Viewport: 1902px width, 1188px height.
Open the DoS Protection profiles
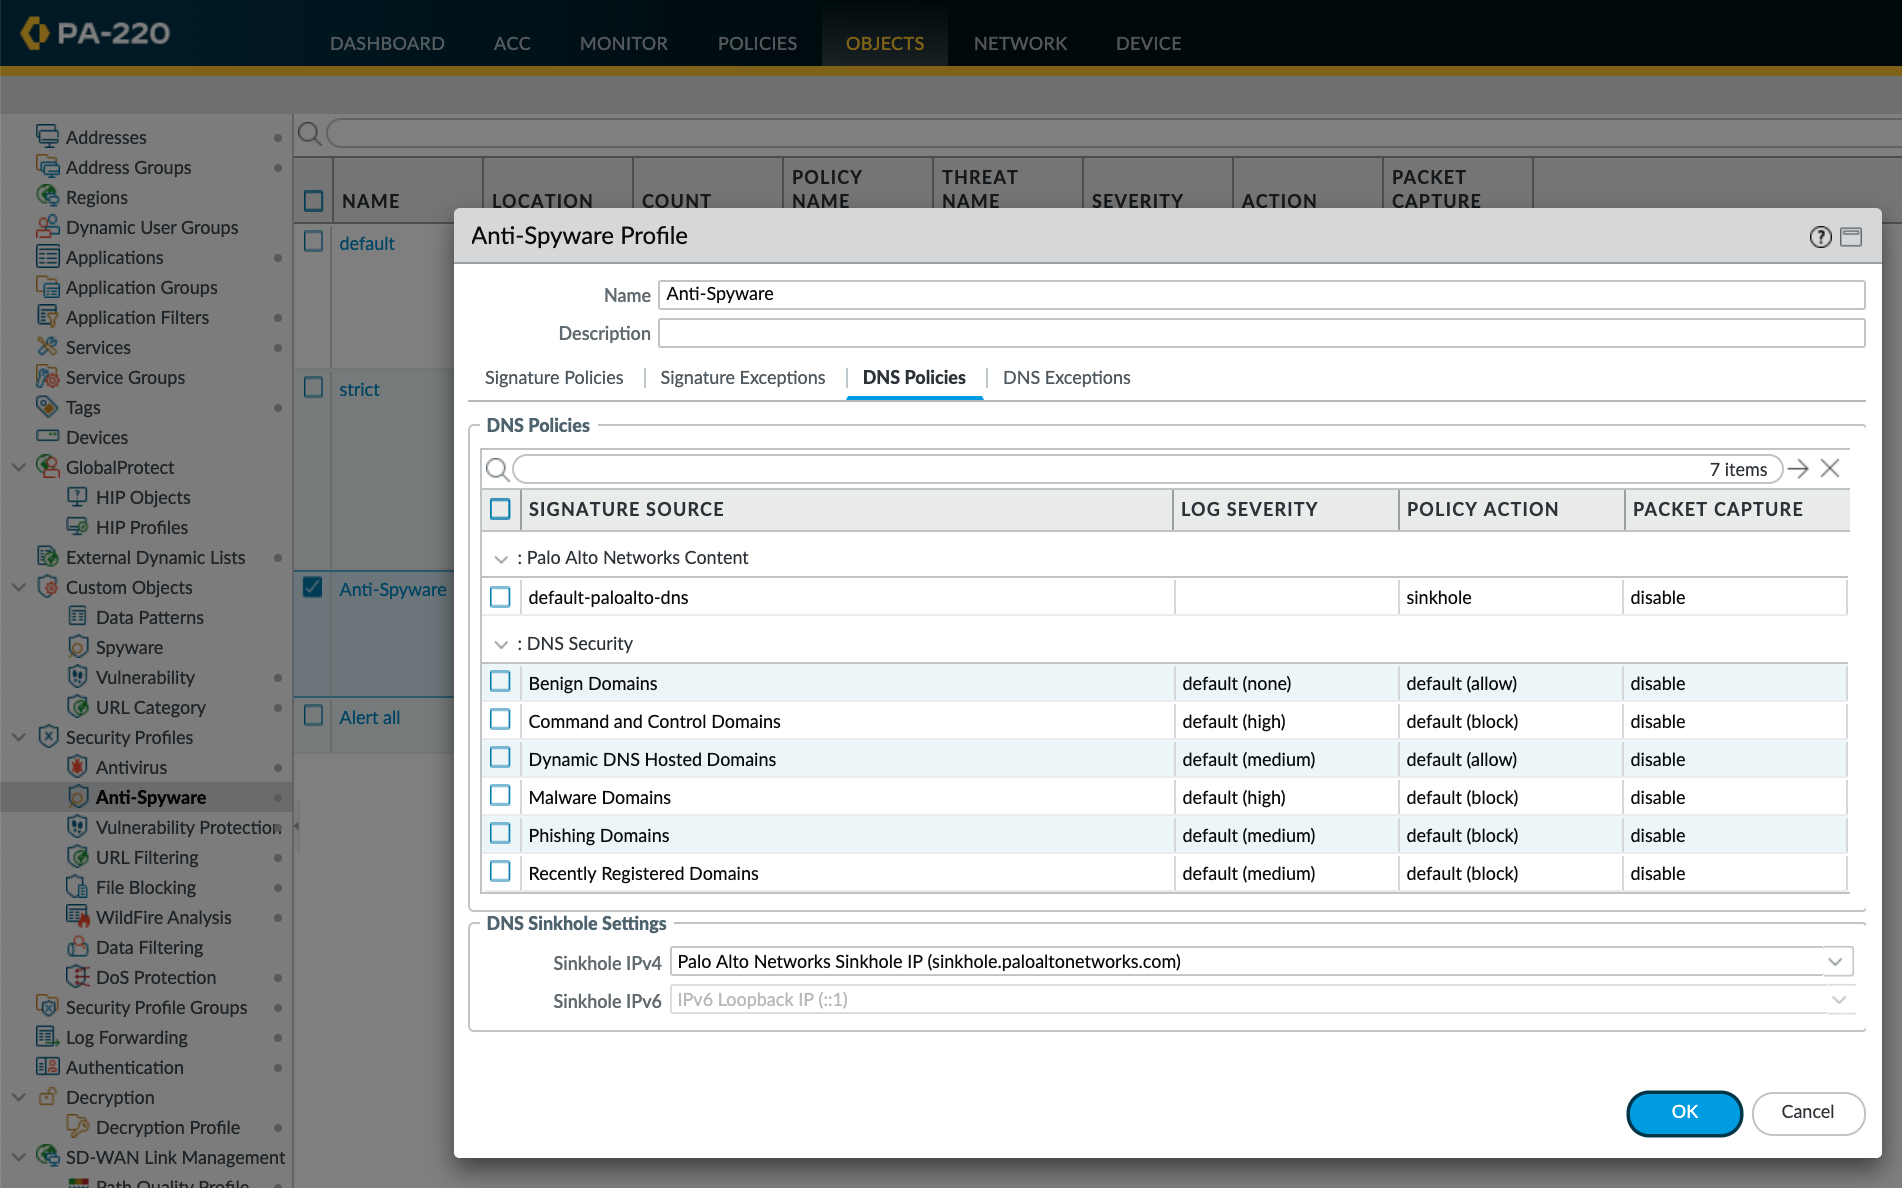pos(155,977)
